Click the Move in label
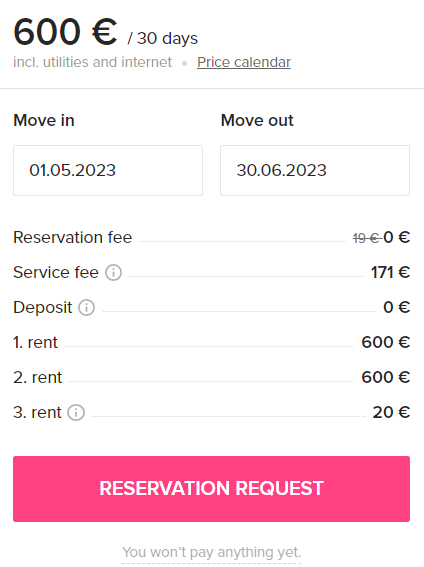Screen dimensions: 424x567 [x=44, y=120]
